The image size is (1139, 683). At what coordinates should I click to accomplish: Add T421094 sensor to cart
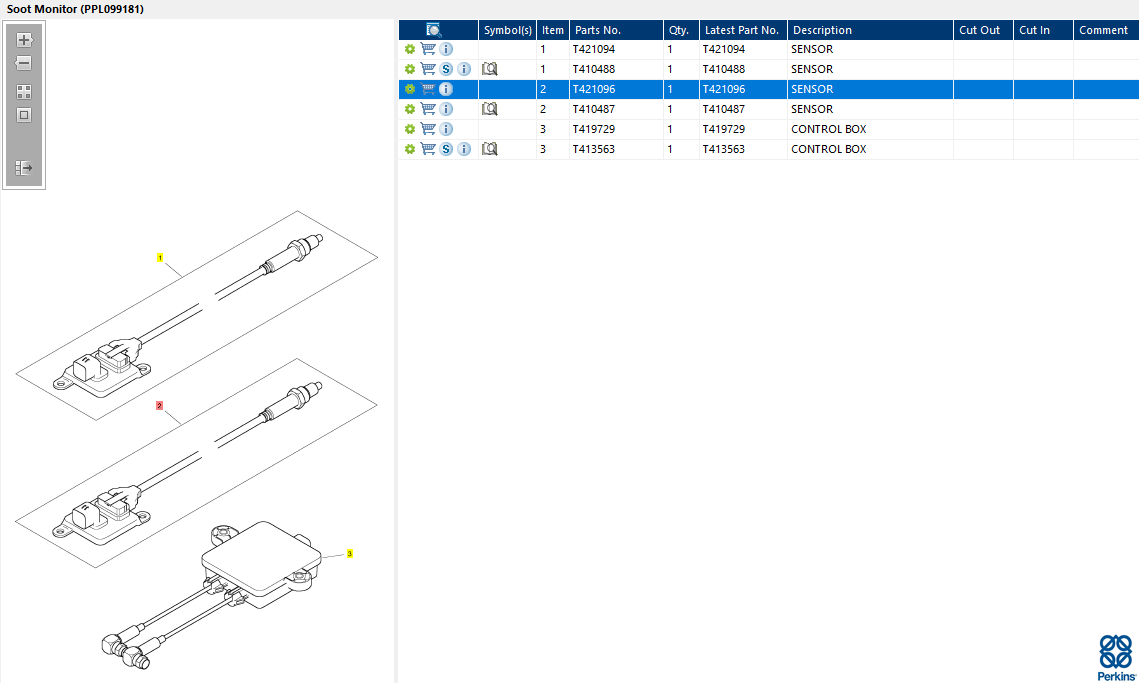click(429, 49)
